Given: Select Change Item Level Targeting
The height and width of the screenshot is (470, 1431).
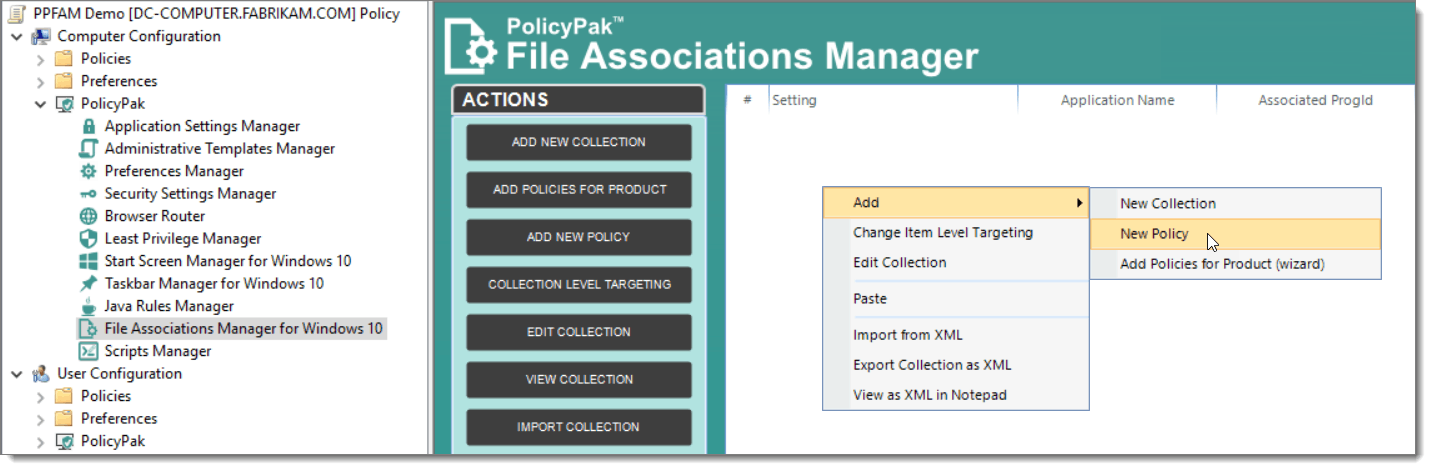Looking at the screenshot, I should [x=955, y=232].
